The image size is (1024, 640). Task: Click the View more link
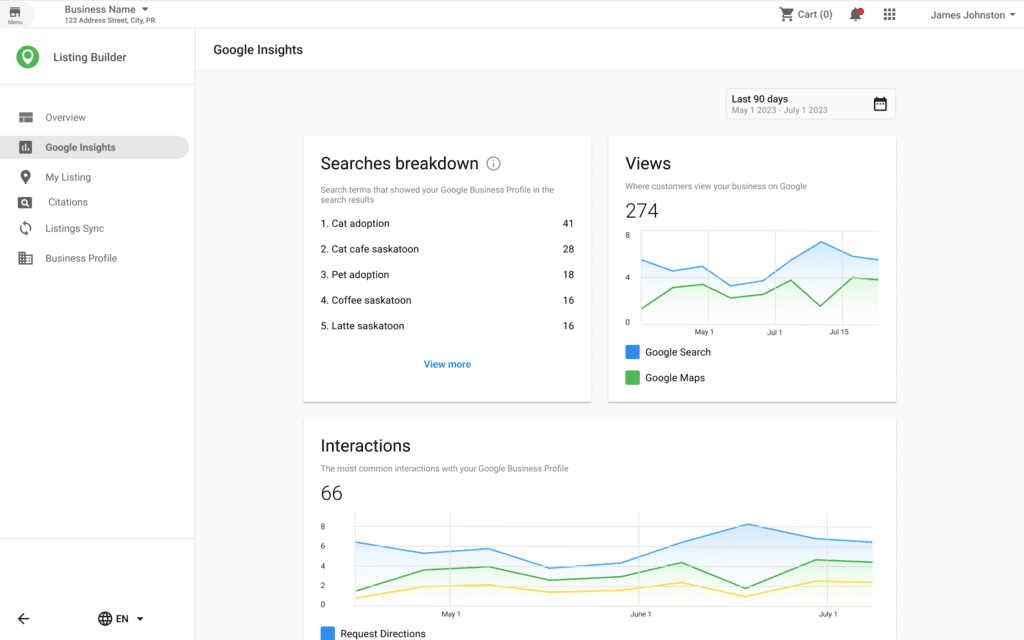447,364
